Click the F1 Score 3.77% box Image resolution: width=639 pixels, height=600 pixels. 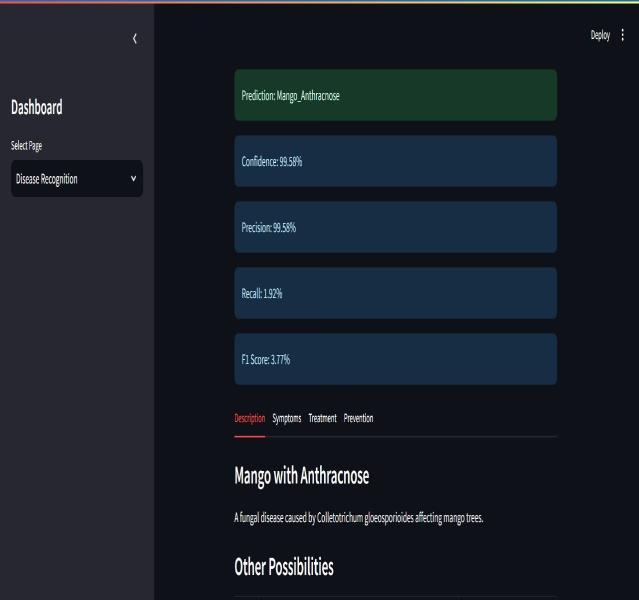(395, 359)
